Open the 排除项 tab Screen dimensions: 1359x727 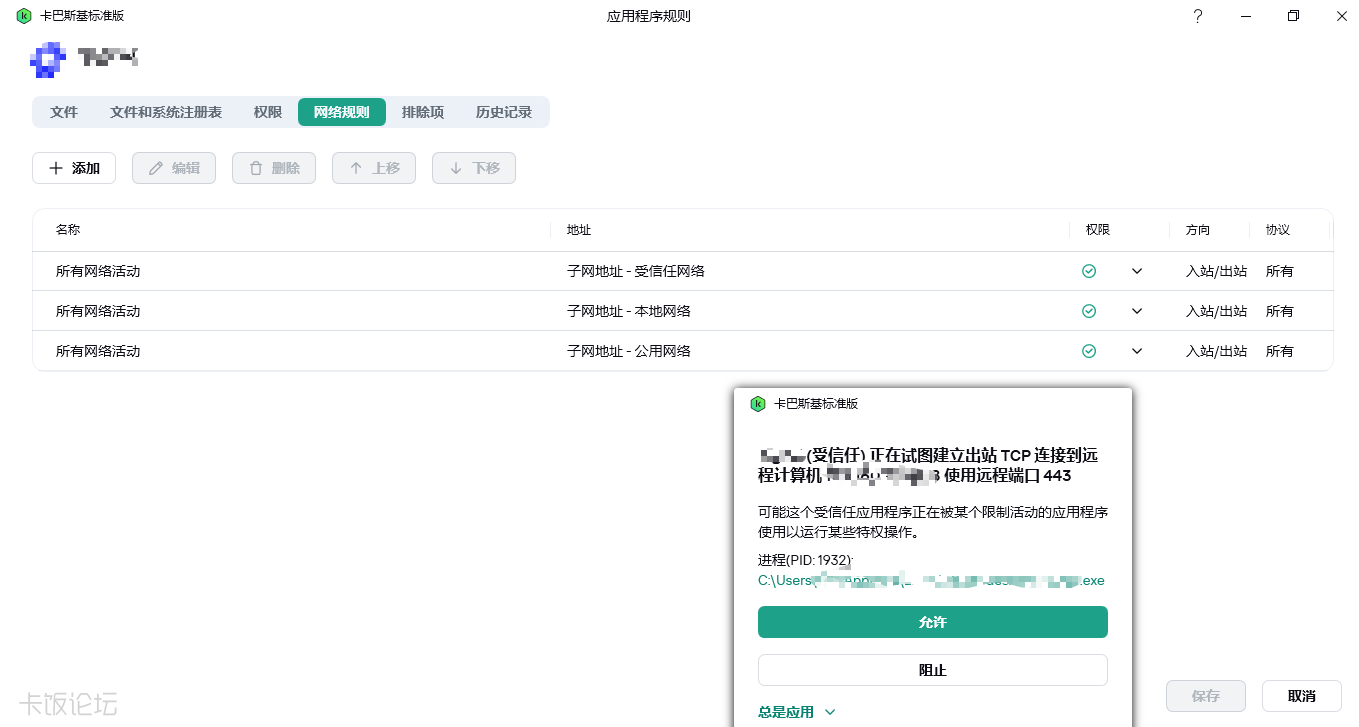coord(423,112)
